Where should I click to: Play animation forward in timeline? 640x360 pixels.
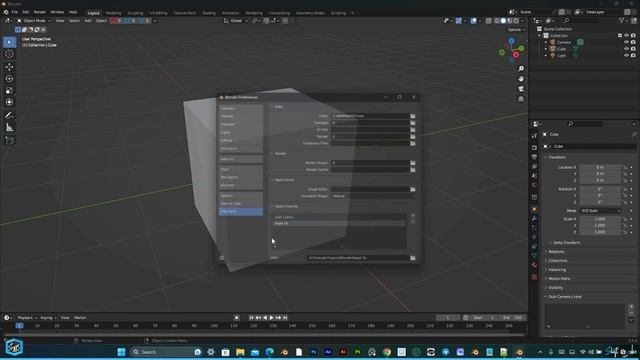(x=271, y=318)
